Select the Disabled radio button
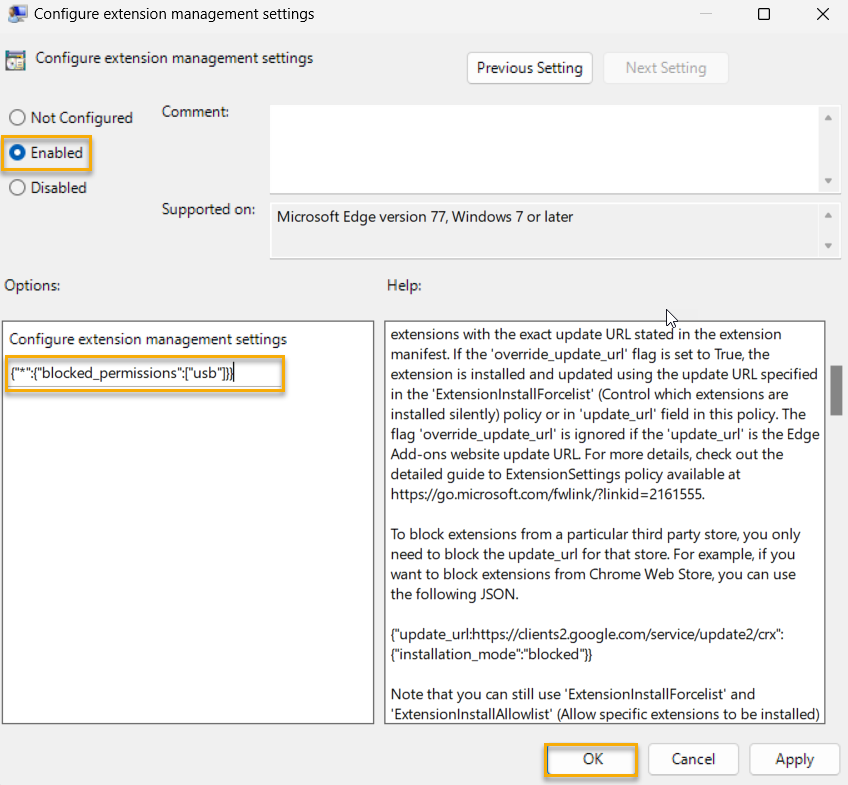 coord(16,188)
